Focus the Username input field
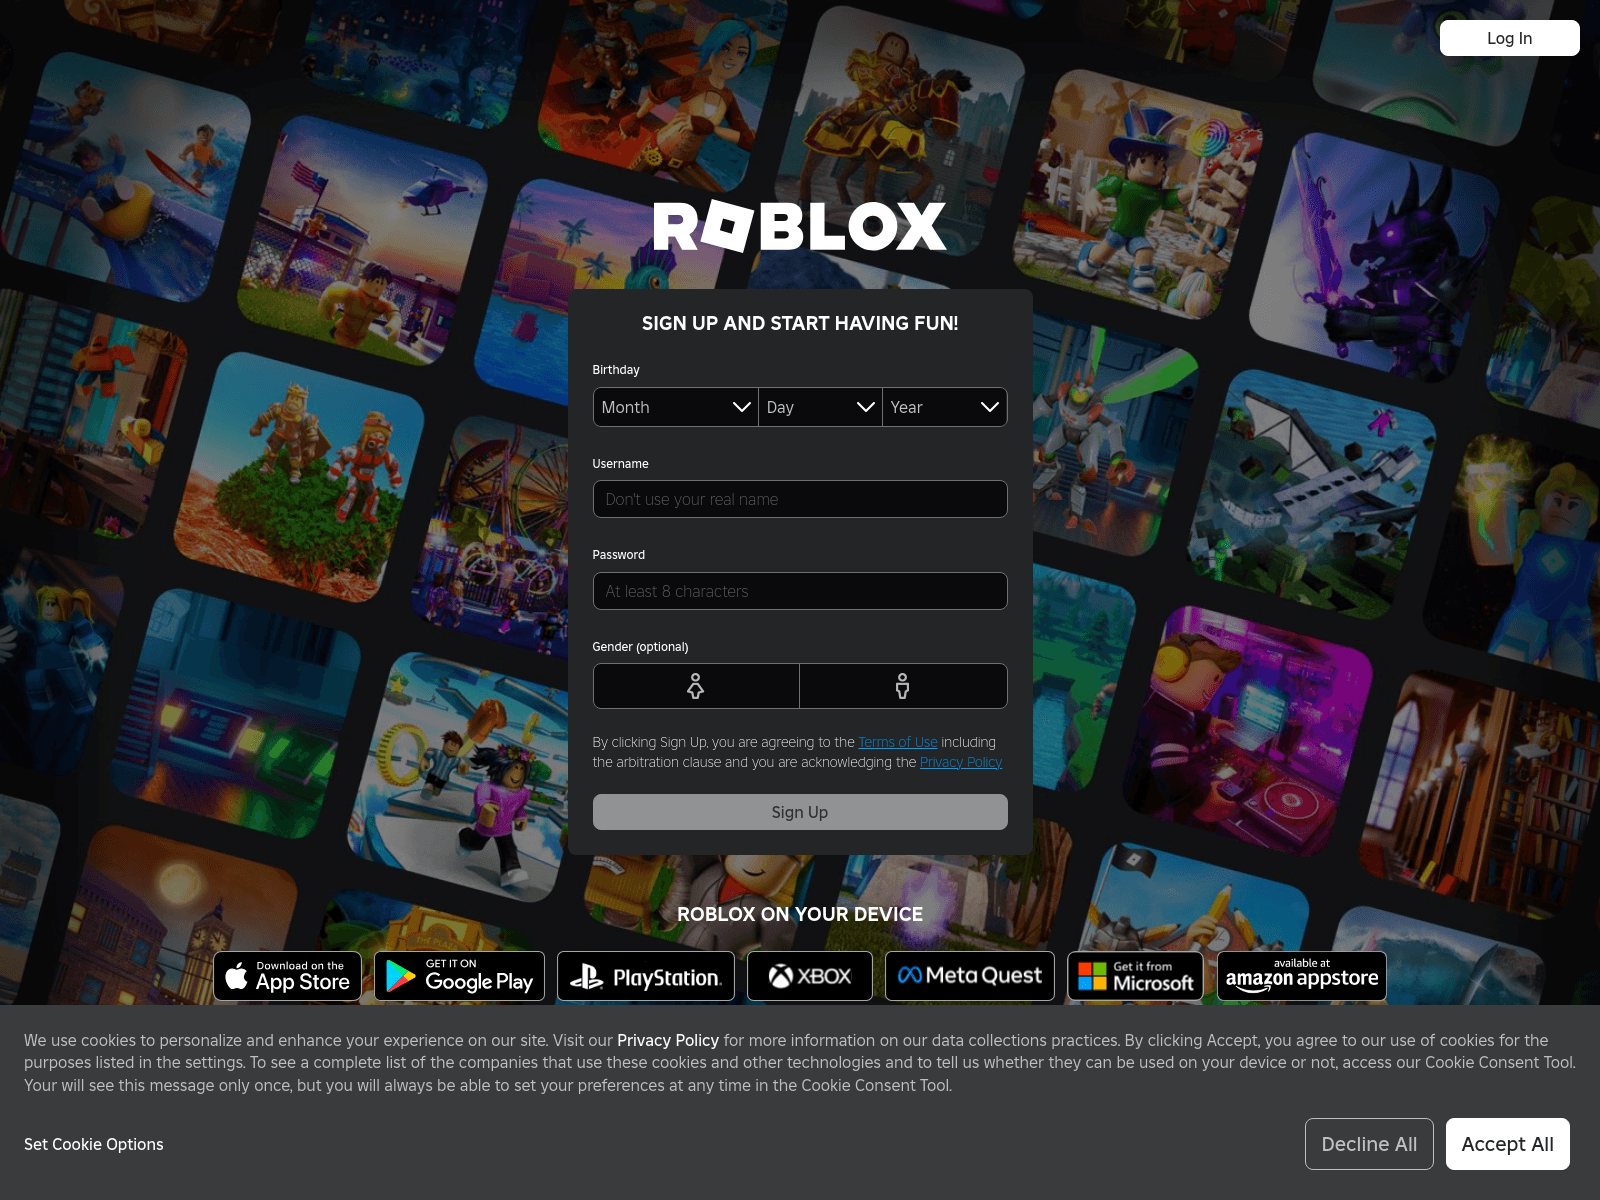Screen dimensions: 1600x1200 (800, 499)
